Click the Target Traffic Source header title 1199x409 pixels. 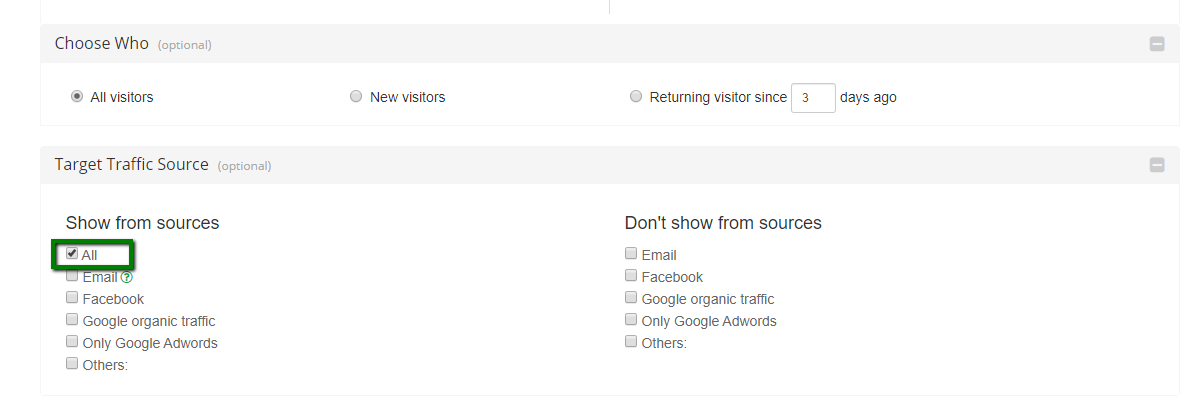click(131, 165)
